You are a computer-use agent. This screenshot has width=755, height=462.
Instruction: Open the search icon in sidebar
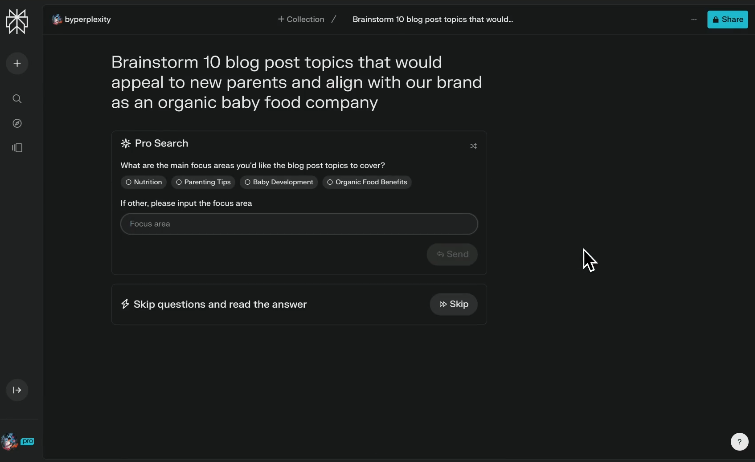pyautogui.click(x=17, y=99)
